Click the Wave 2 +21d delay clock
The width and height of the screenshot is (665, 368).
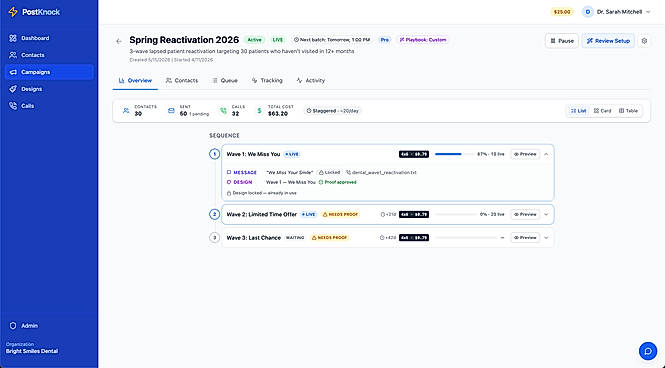pos(388,215)
